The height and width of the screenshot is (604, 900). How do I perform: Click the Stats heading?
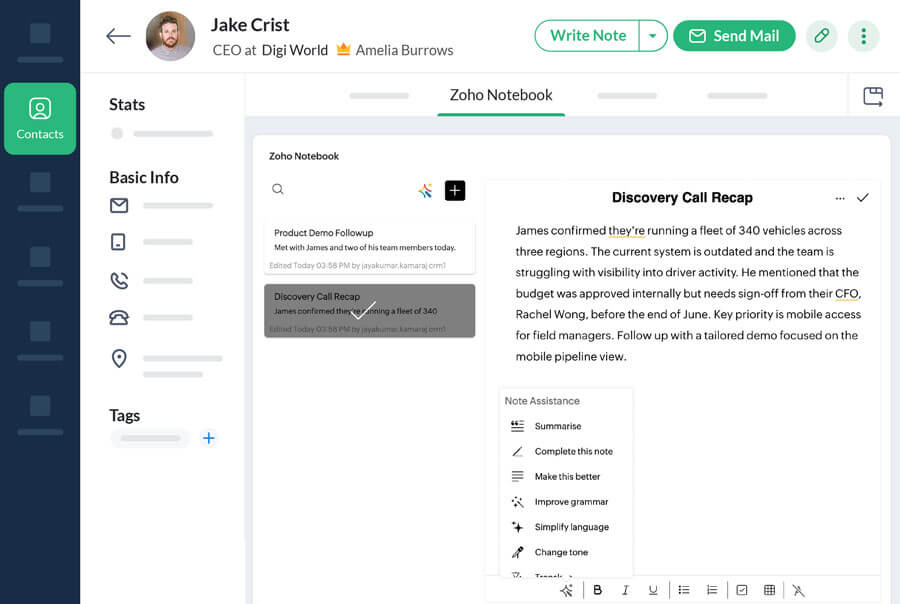tap(127, 104)
